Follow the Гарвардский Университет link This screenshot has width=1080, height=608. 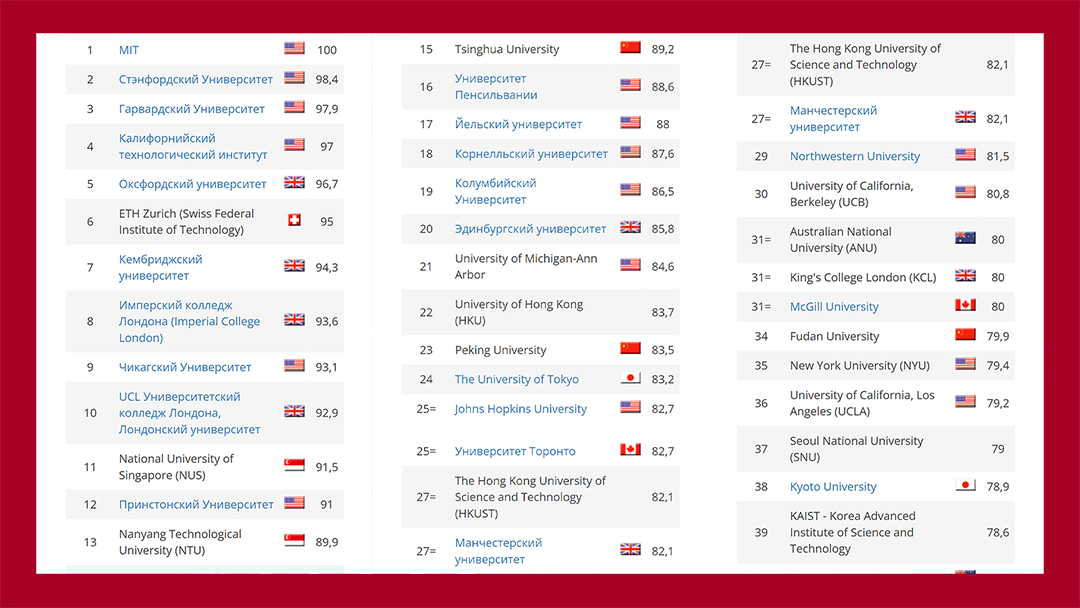point(191,109)
